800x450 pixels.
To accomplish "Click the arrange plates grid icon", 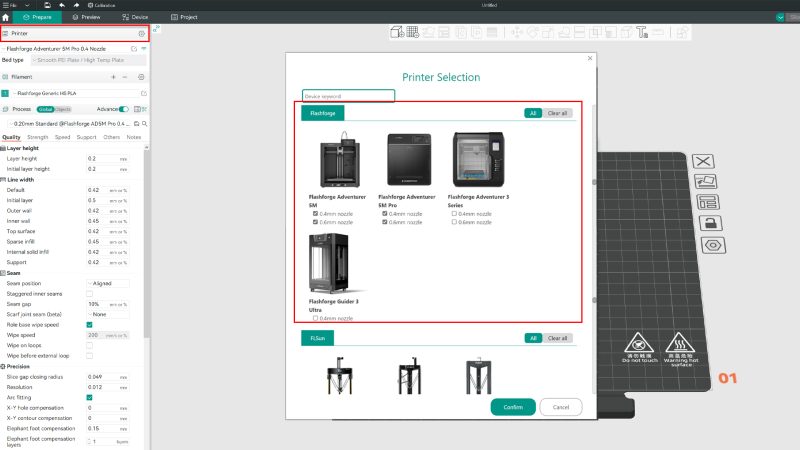I will point(413,33).
